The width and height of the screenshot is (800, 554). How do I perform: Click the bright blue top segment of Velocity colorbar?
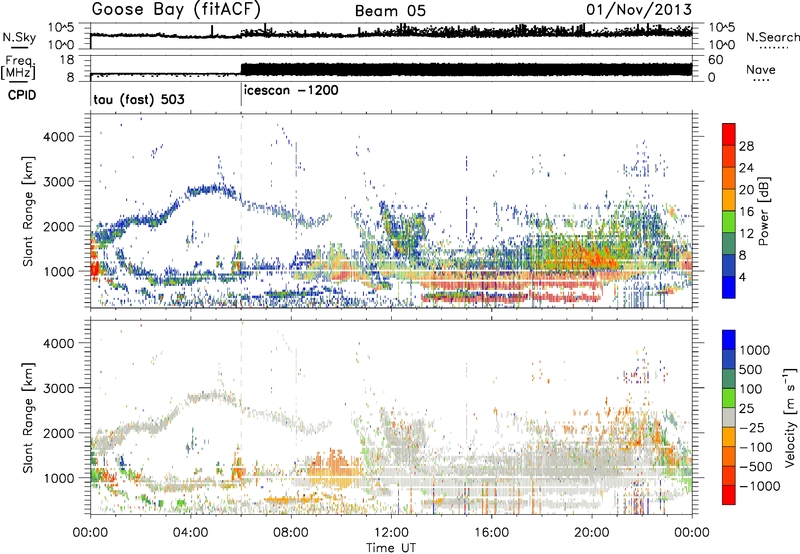coord(729,340)
